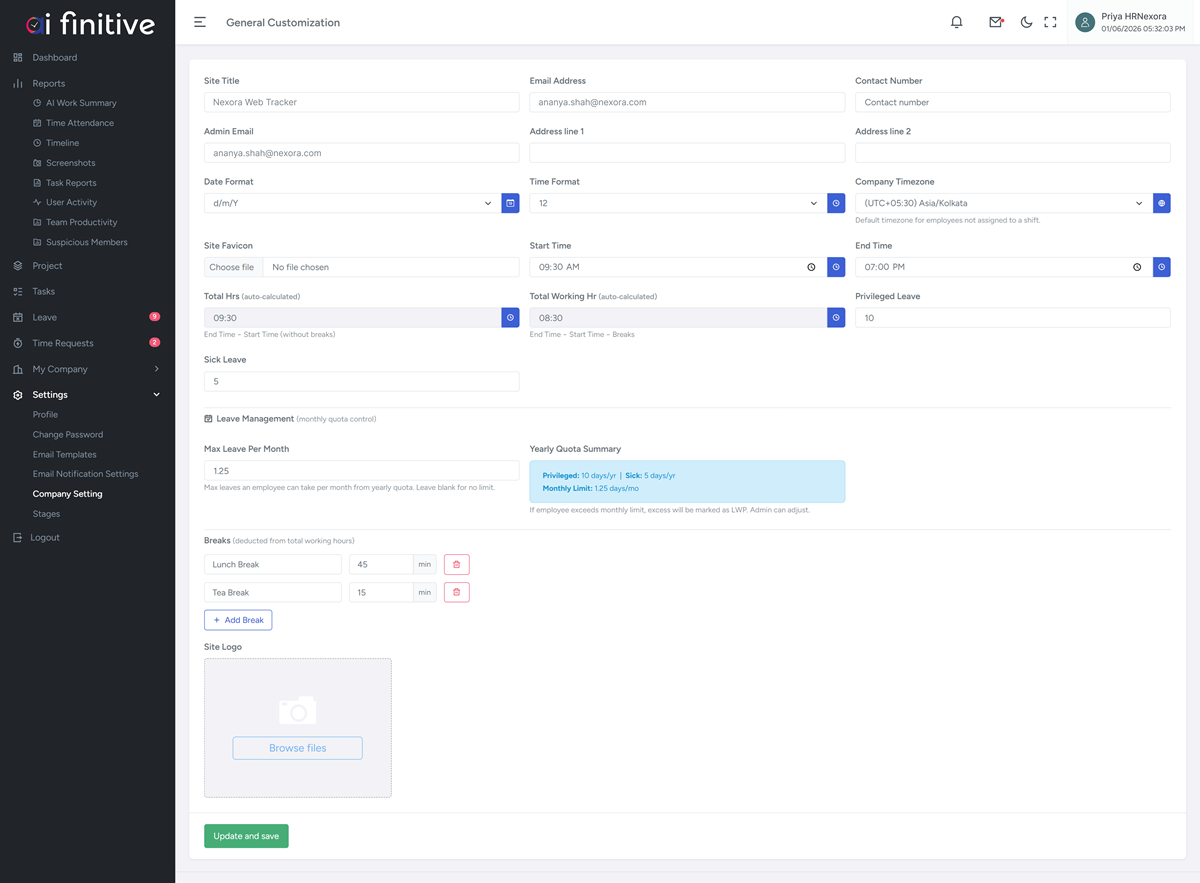Enter fullscreen mode via the frame icon
This screenshot has width=1200, height=883.
[1050, 22]
